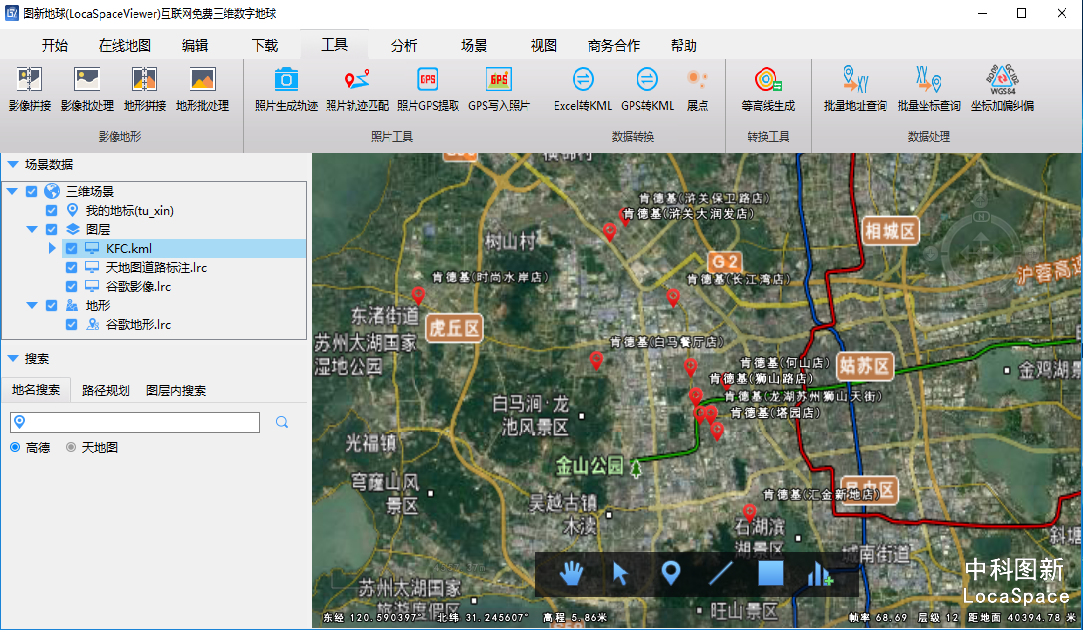The width and height of the screenshot is (1083, 630).
Task: Collapse the 地形 tree node
Action: tap(32, 305)
